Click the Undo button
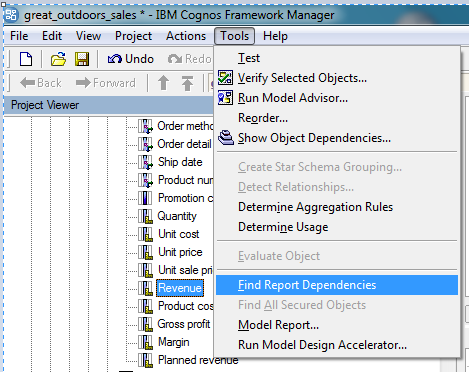469x372 pixels. point(131,59)
